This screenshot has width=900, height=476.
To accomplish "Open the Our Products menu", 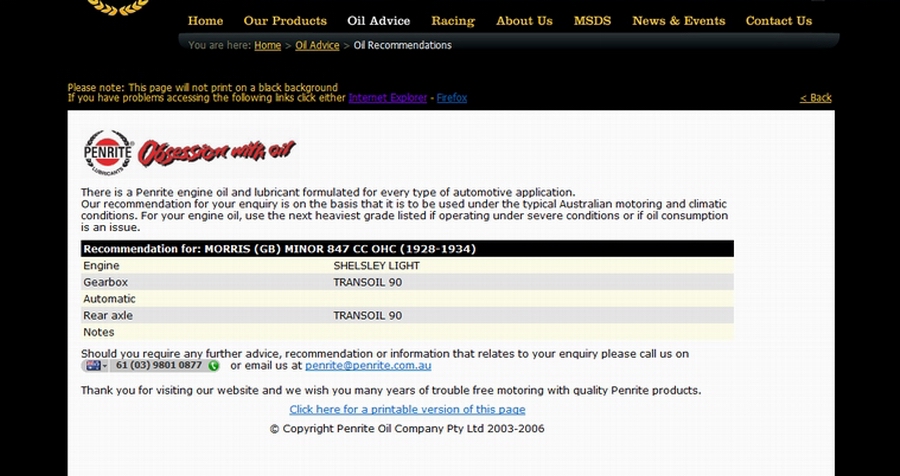I will point(285,21).
